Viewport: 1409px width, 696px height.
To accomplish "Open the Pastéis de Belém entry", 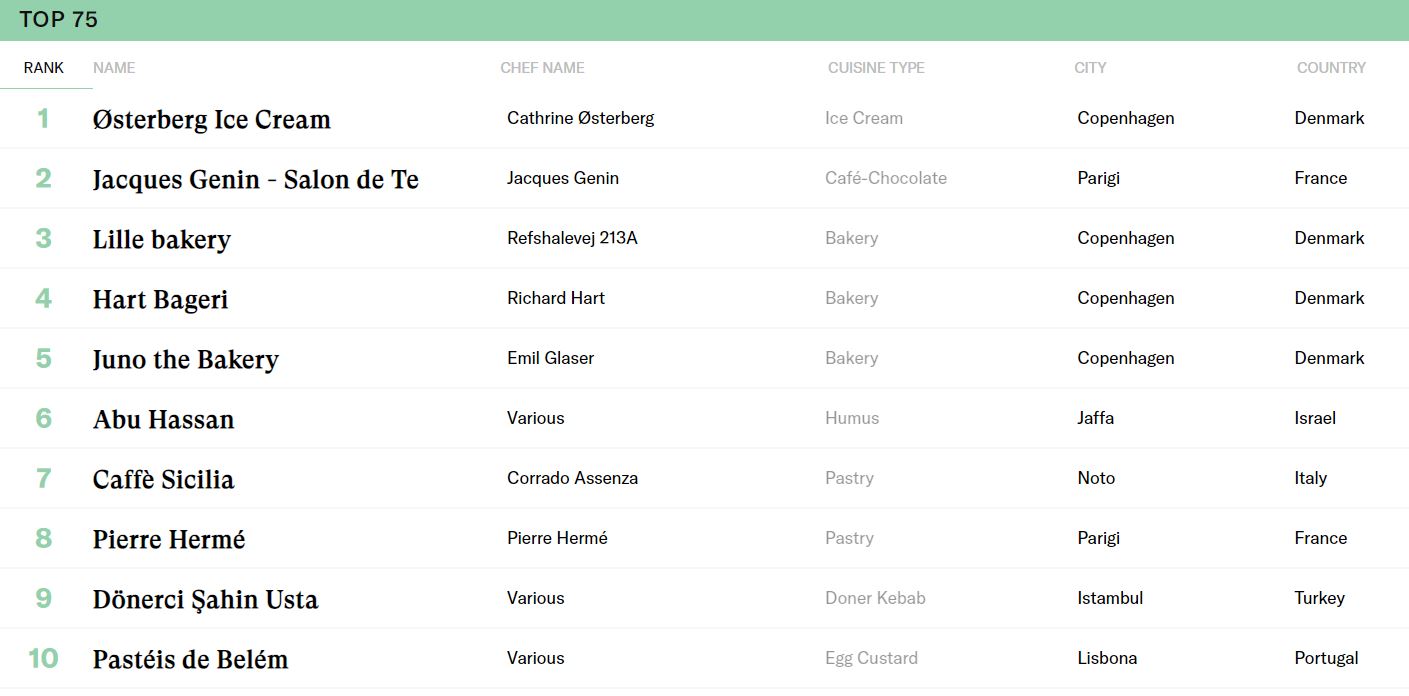I will tap(190, 659).
